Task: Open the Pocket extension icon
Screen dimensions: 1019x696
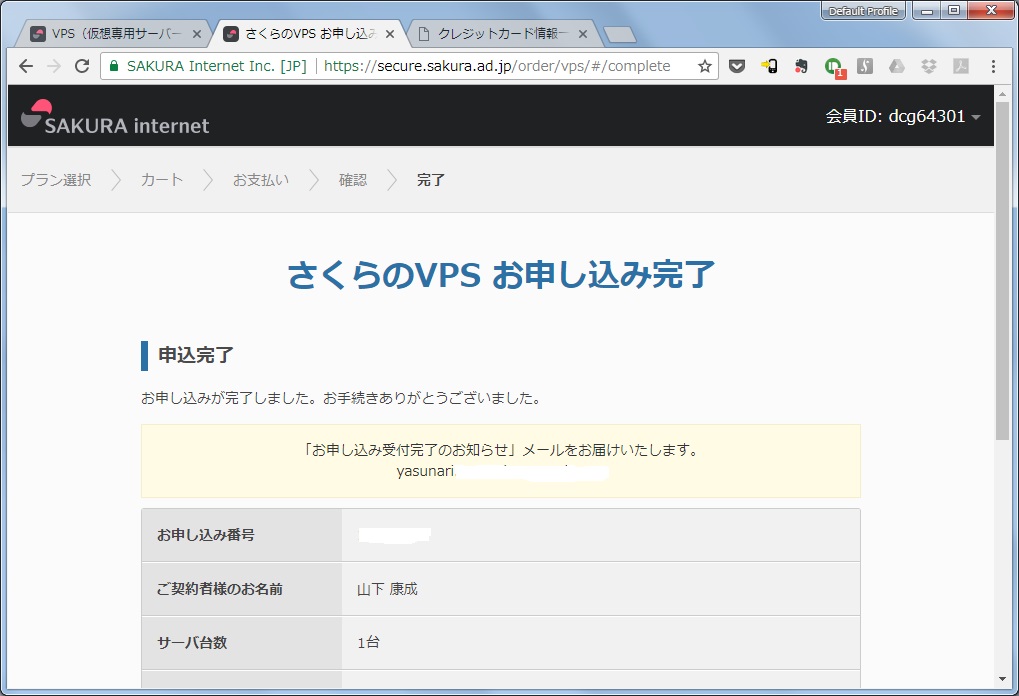Action: (x=736, y=66)
